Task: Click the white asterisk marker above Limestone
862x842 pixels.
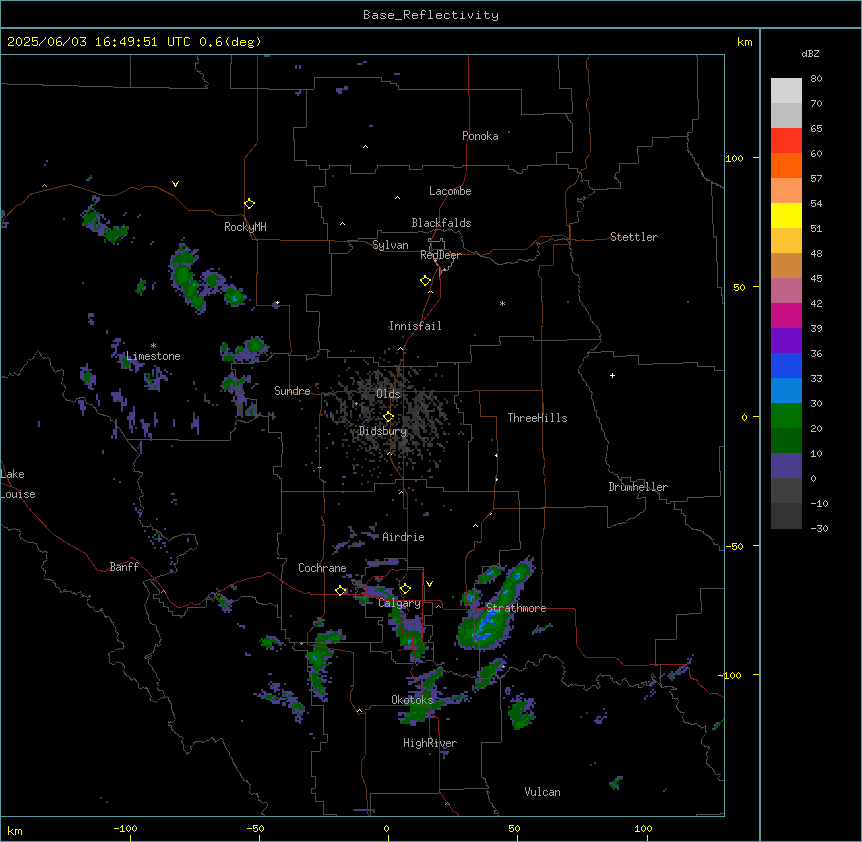Action: [153, 346]
